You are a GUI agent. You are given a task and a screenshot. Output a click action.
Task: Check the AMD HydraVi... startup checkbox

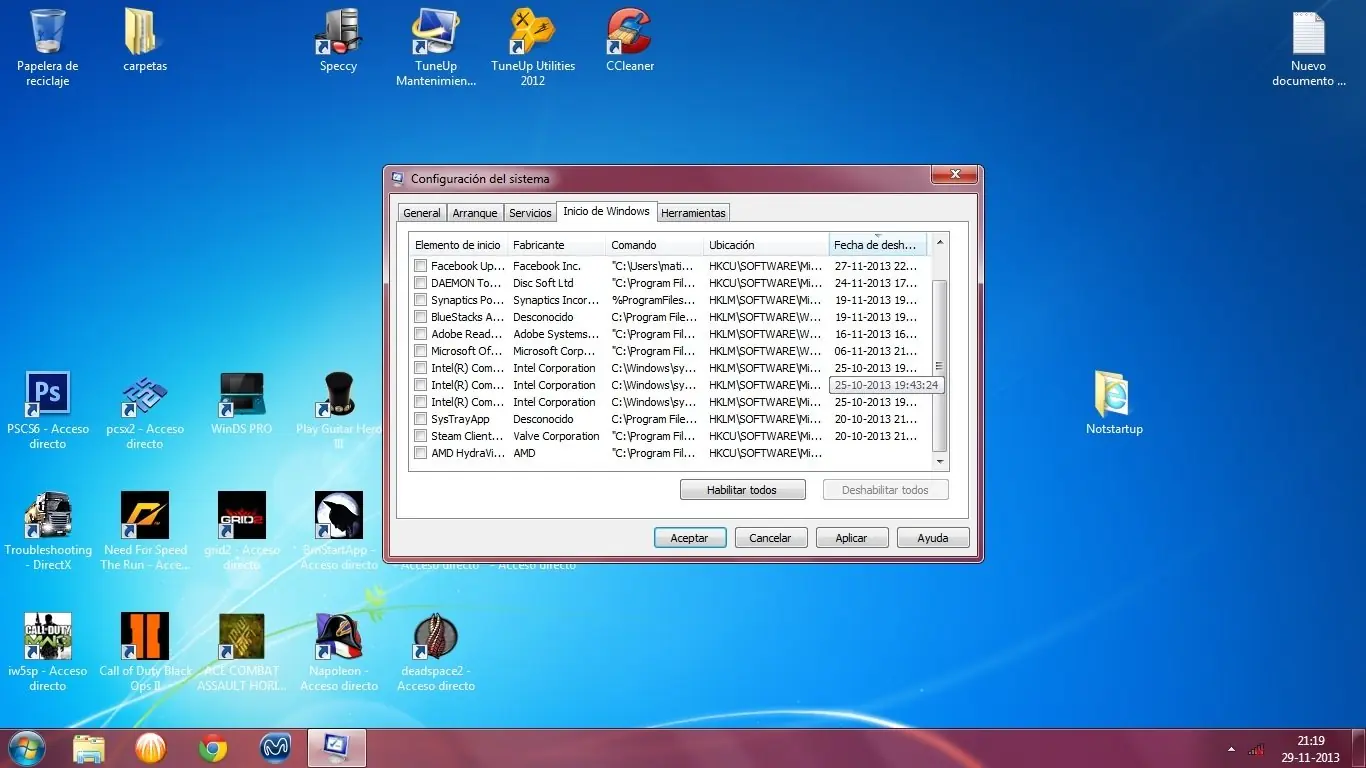(420, 453)
